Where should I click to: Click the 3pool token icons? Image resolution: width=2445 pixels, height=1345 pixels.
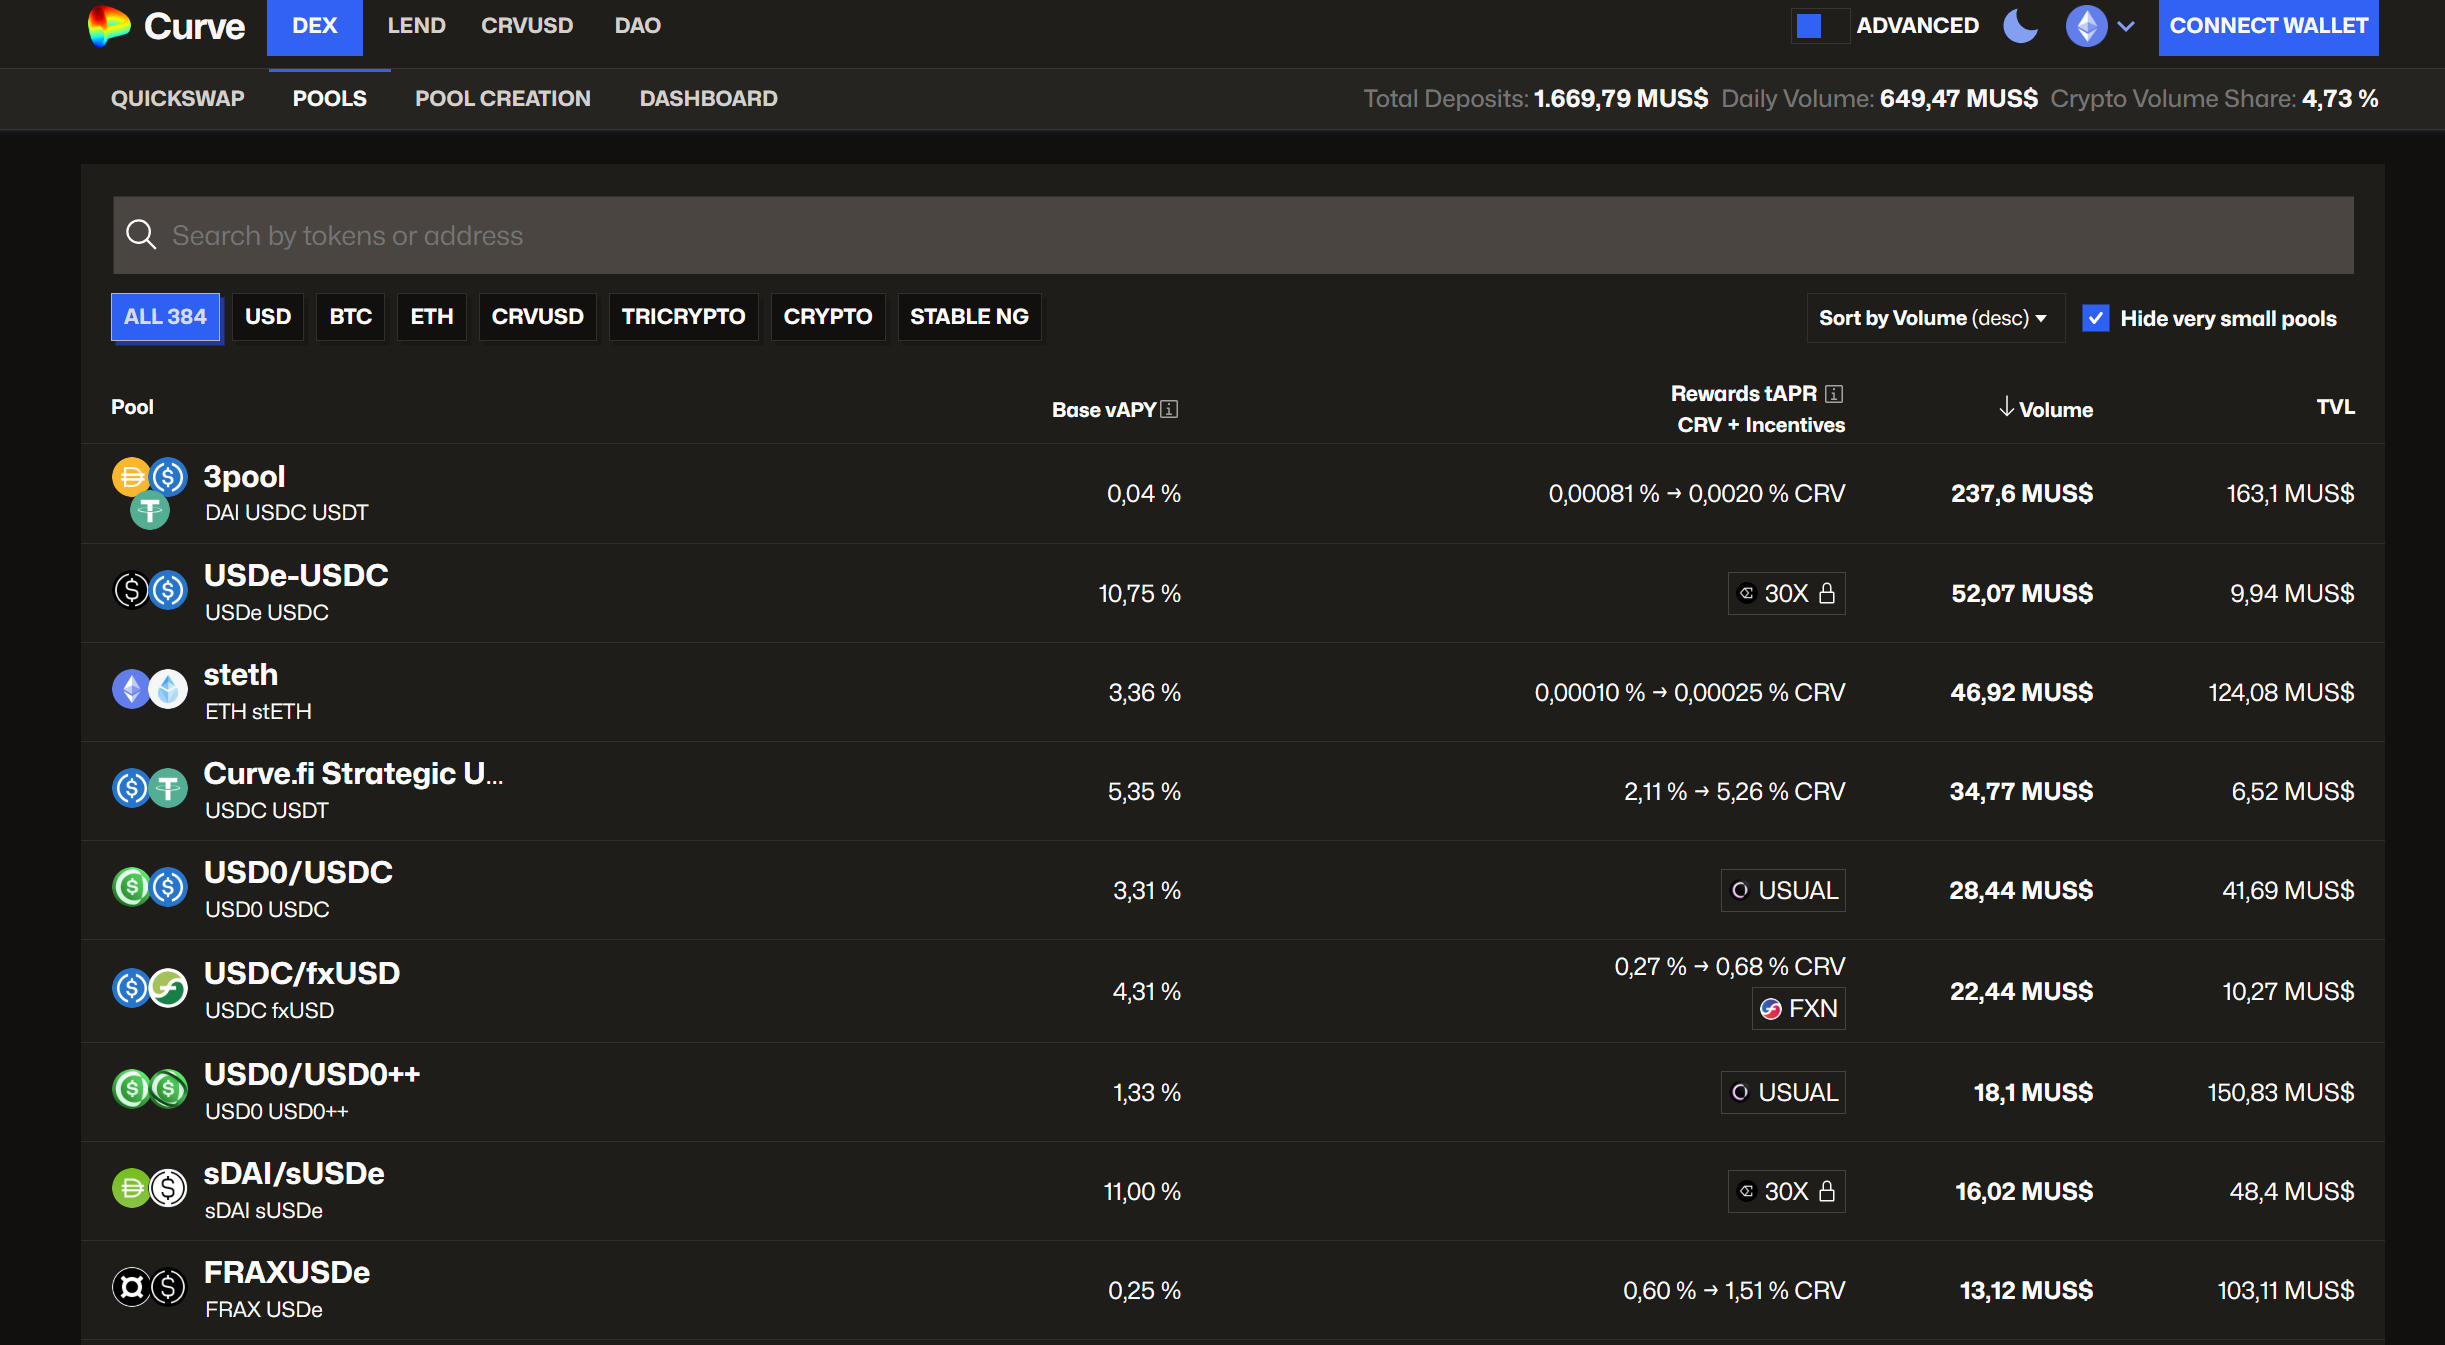pyautogui.click(x=149, y=493)
